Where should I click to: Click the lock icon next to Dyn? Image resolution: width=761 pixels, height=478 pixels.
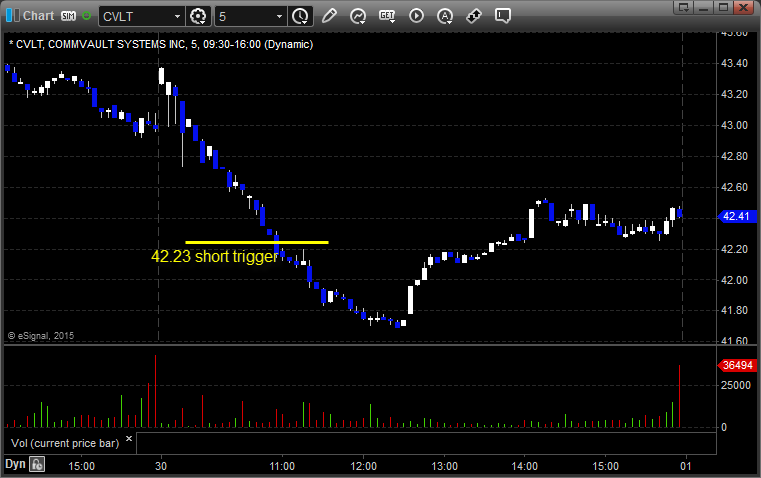point(37,464)
